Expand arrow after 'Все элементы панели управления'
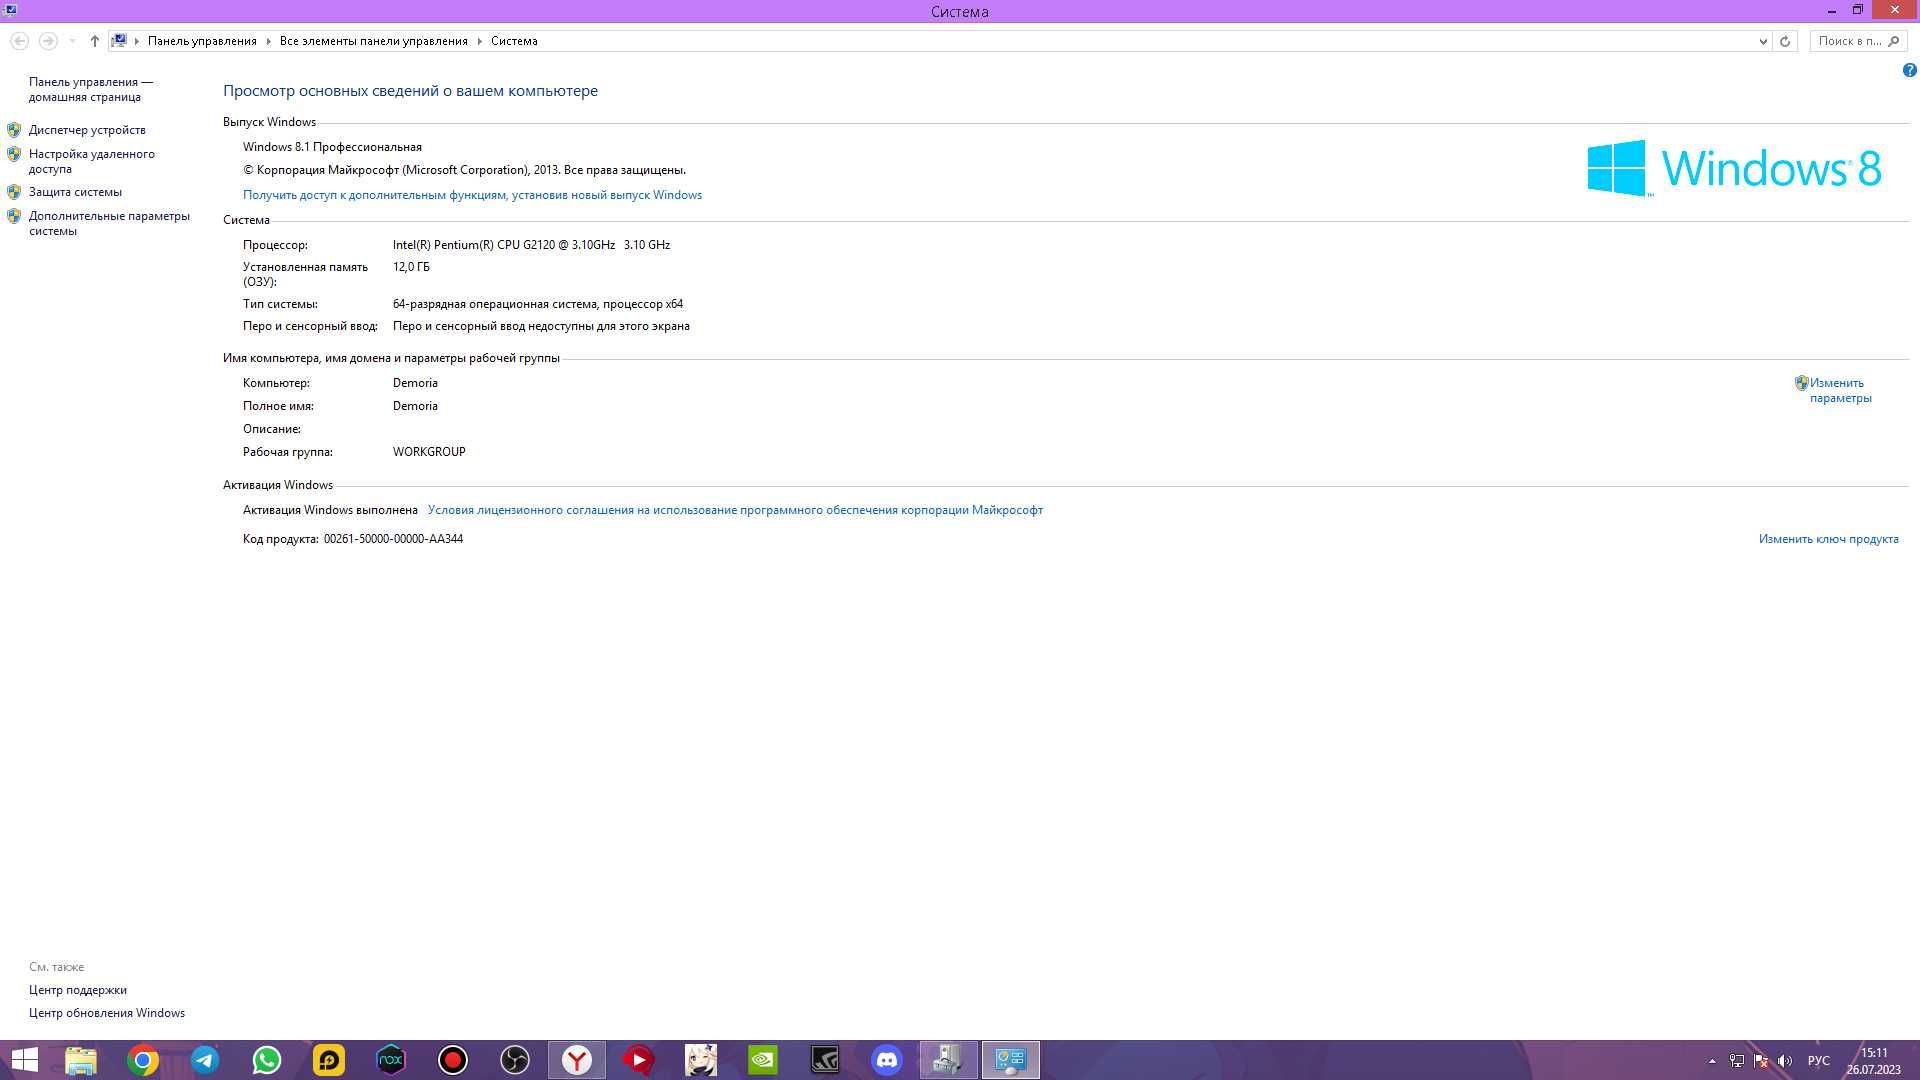This screenshot has width=1920, height=1080. tap(479, 41)
